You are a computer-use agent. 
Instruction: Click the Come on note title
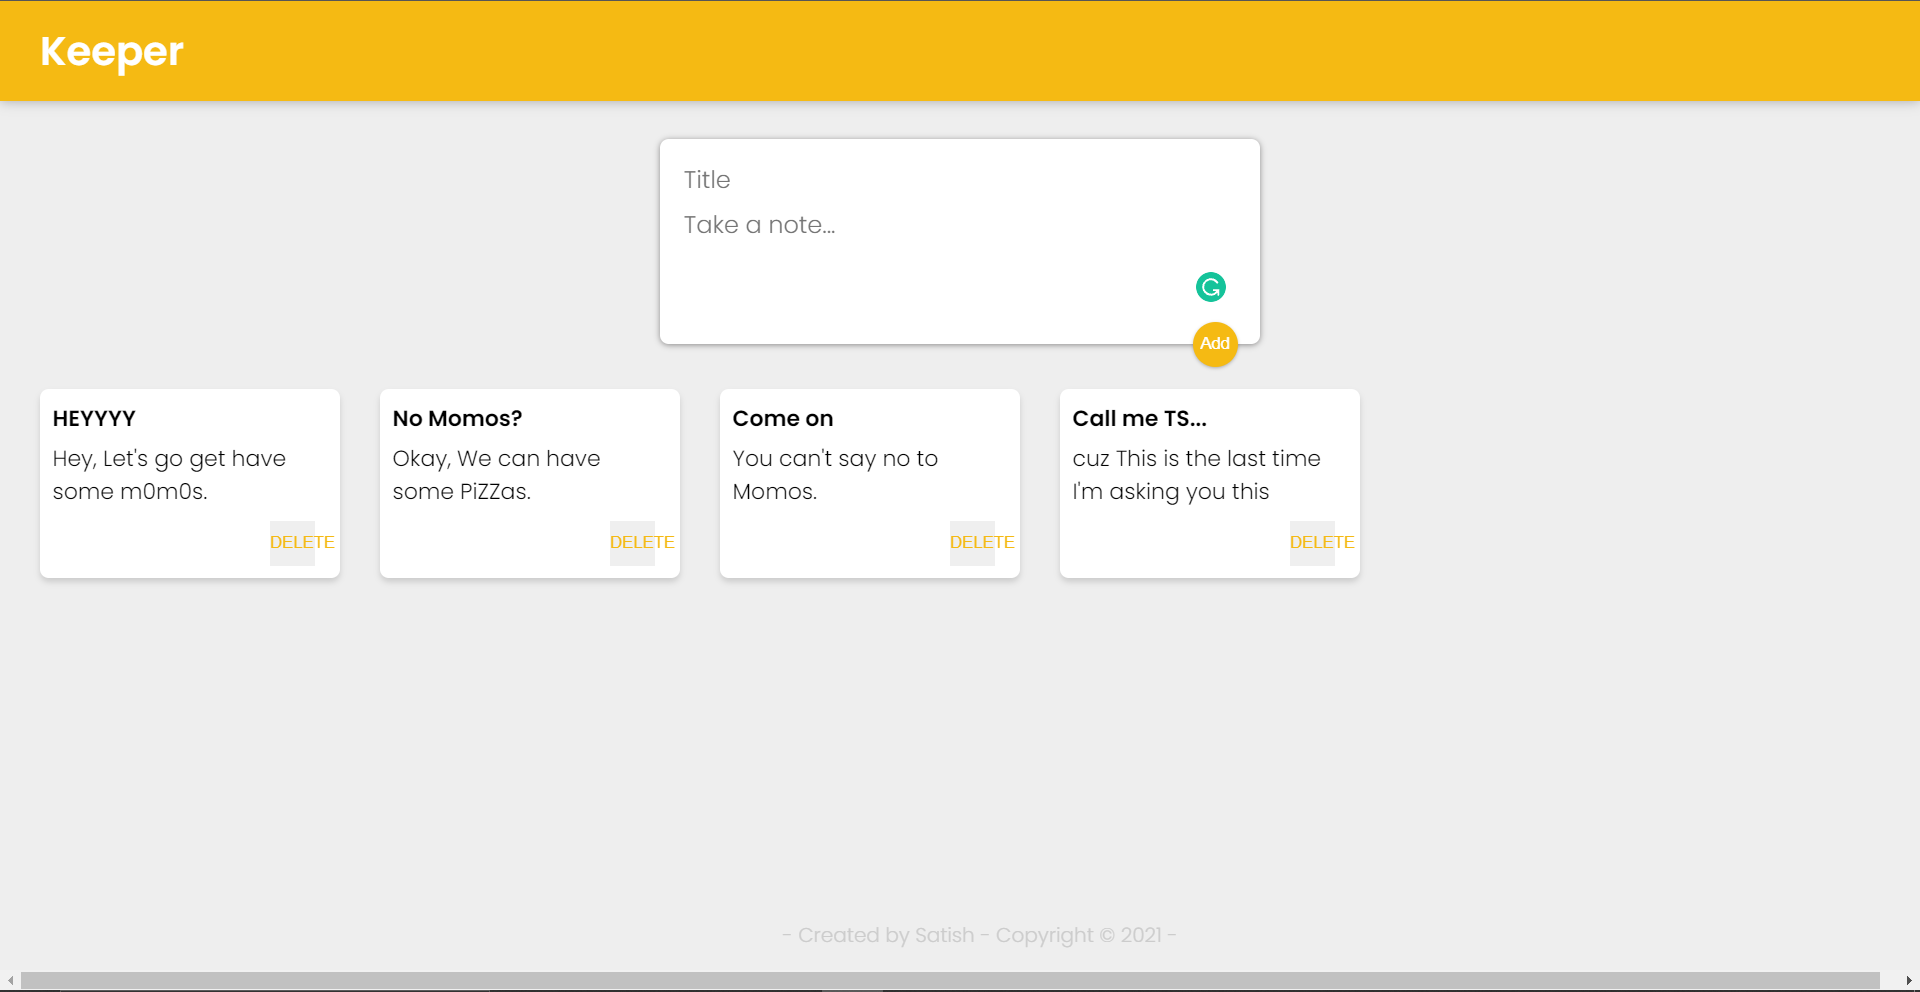[x=783, y=418]
